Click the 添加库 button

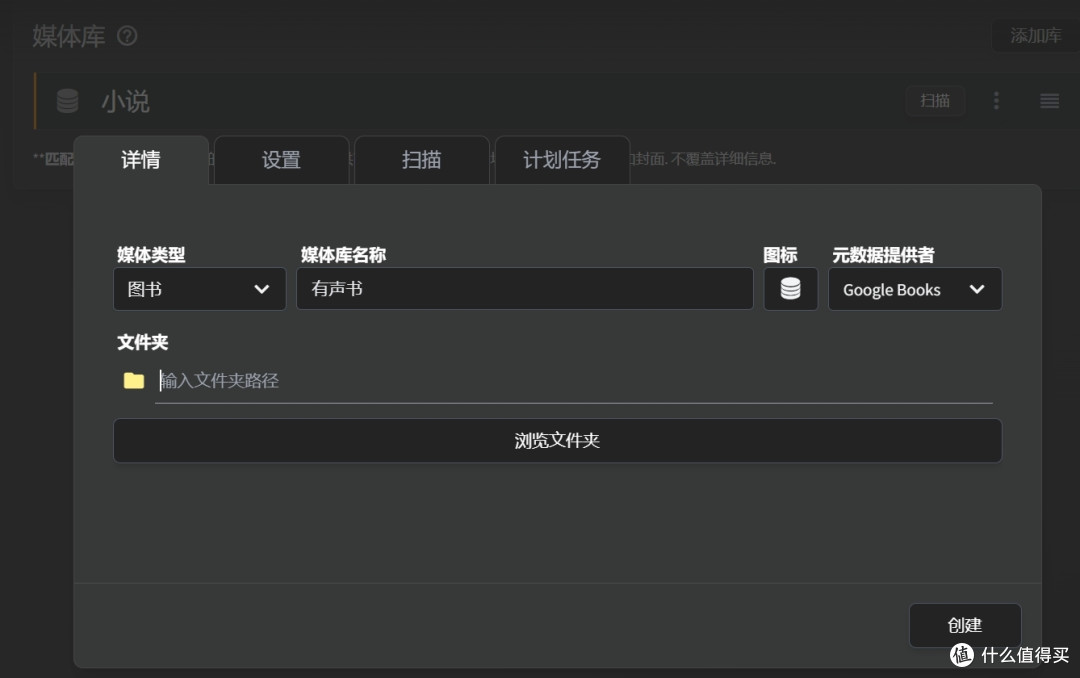pyautogui.click(x=1035, y=35)
